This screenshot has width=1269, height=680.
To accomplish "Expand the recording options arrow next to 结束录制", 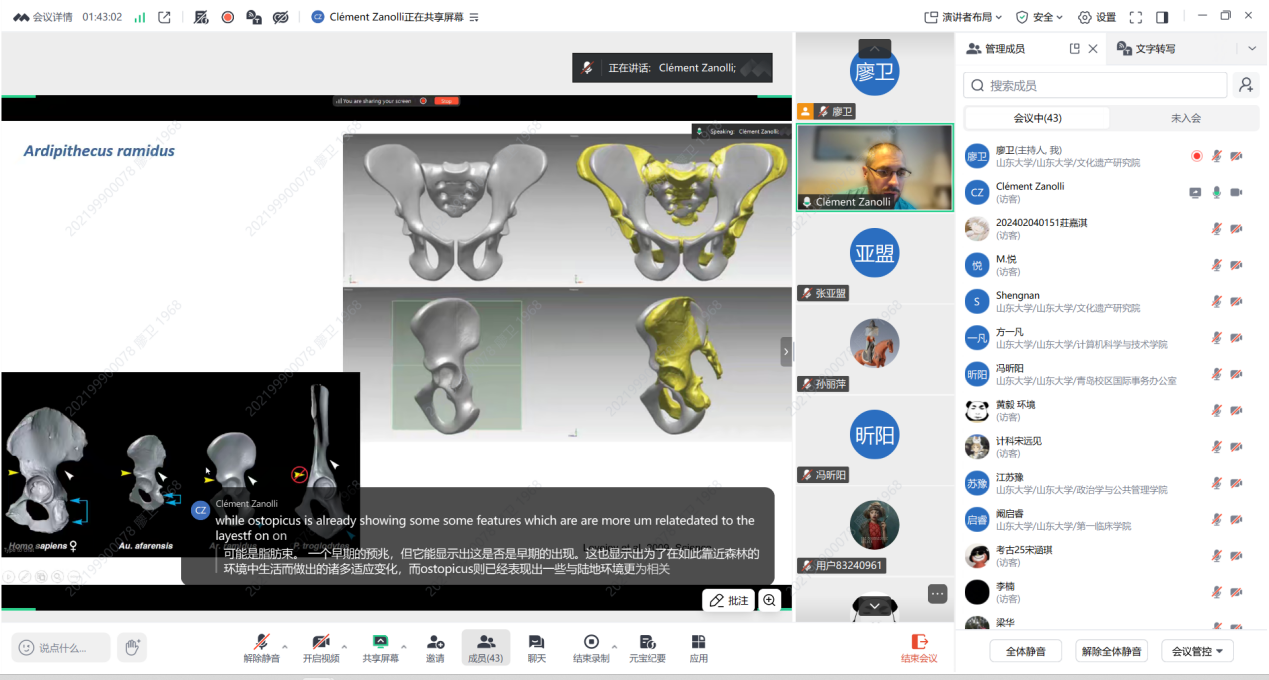I will (x=615, y=646).
